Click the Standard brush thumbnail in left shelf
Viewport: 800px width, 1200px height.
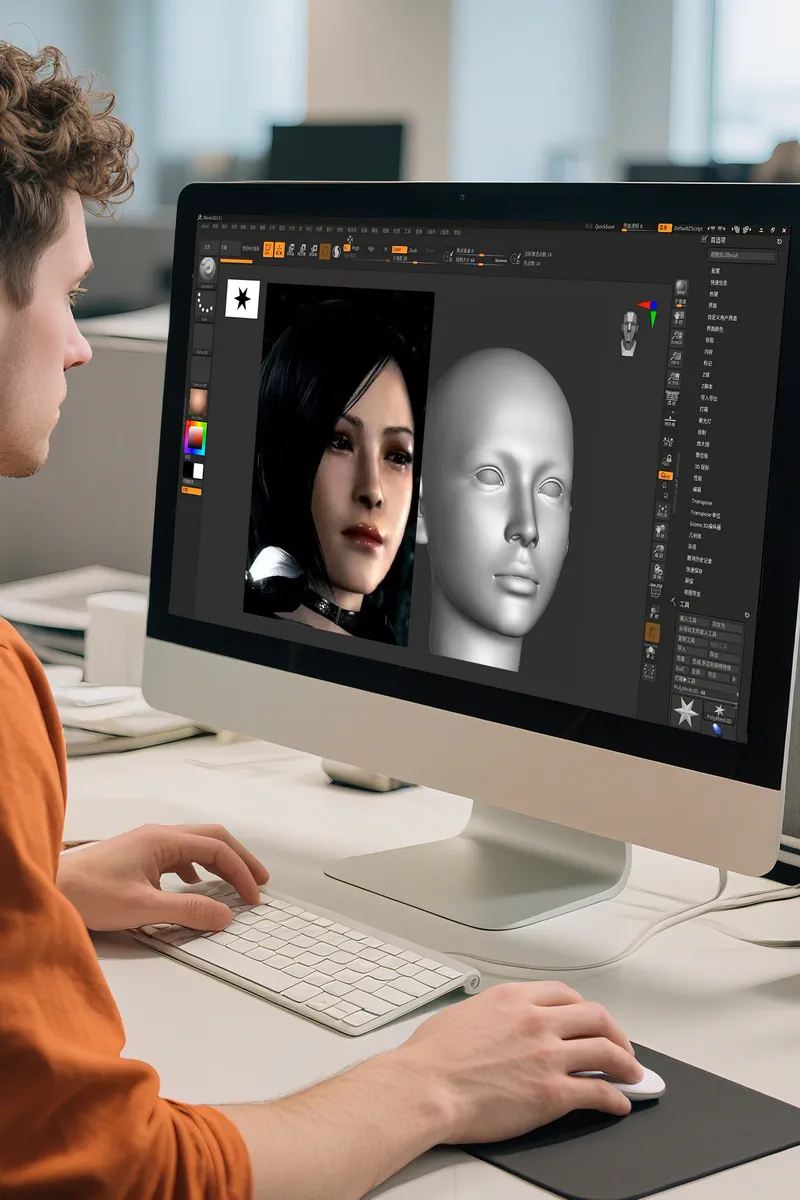[x=208, y=269]
